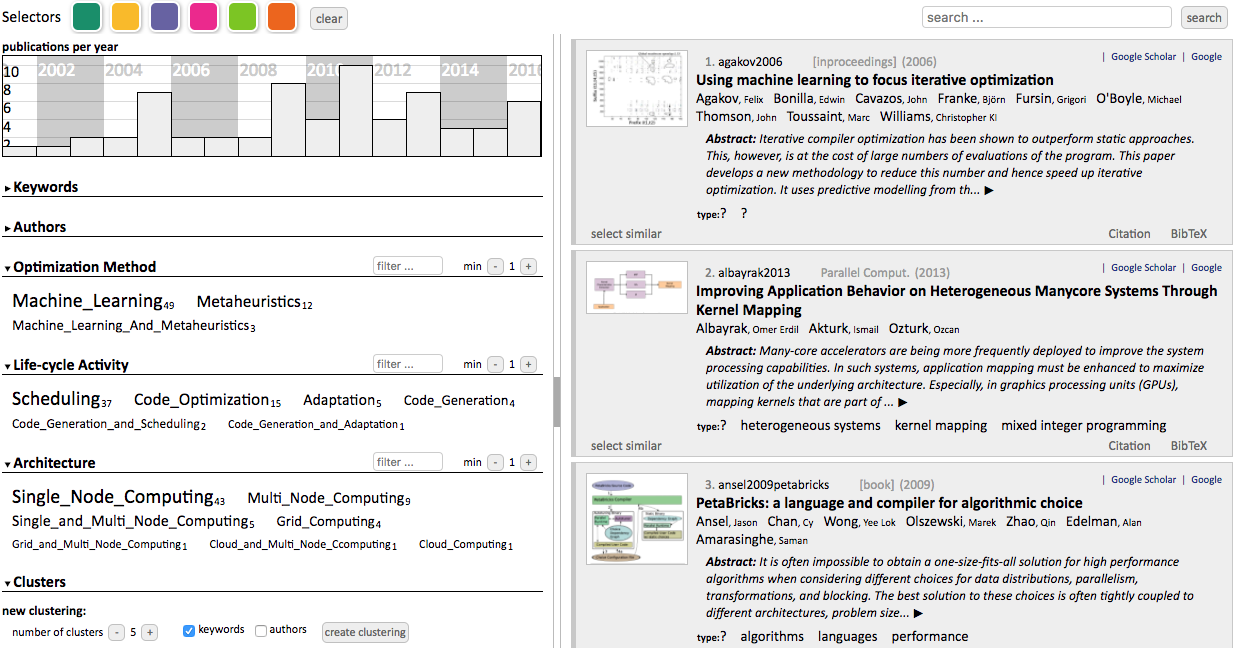Decrease Optimization Method min count

tap(495, 267)
